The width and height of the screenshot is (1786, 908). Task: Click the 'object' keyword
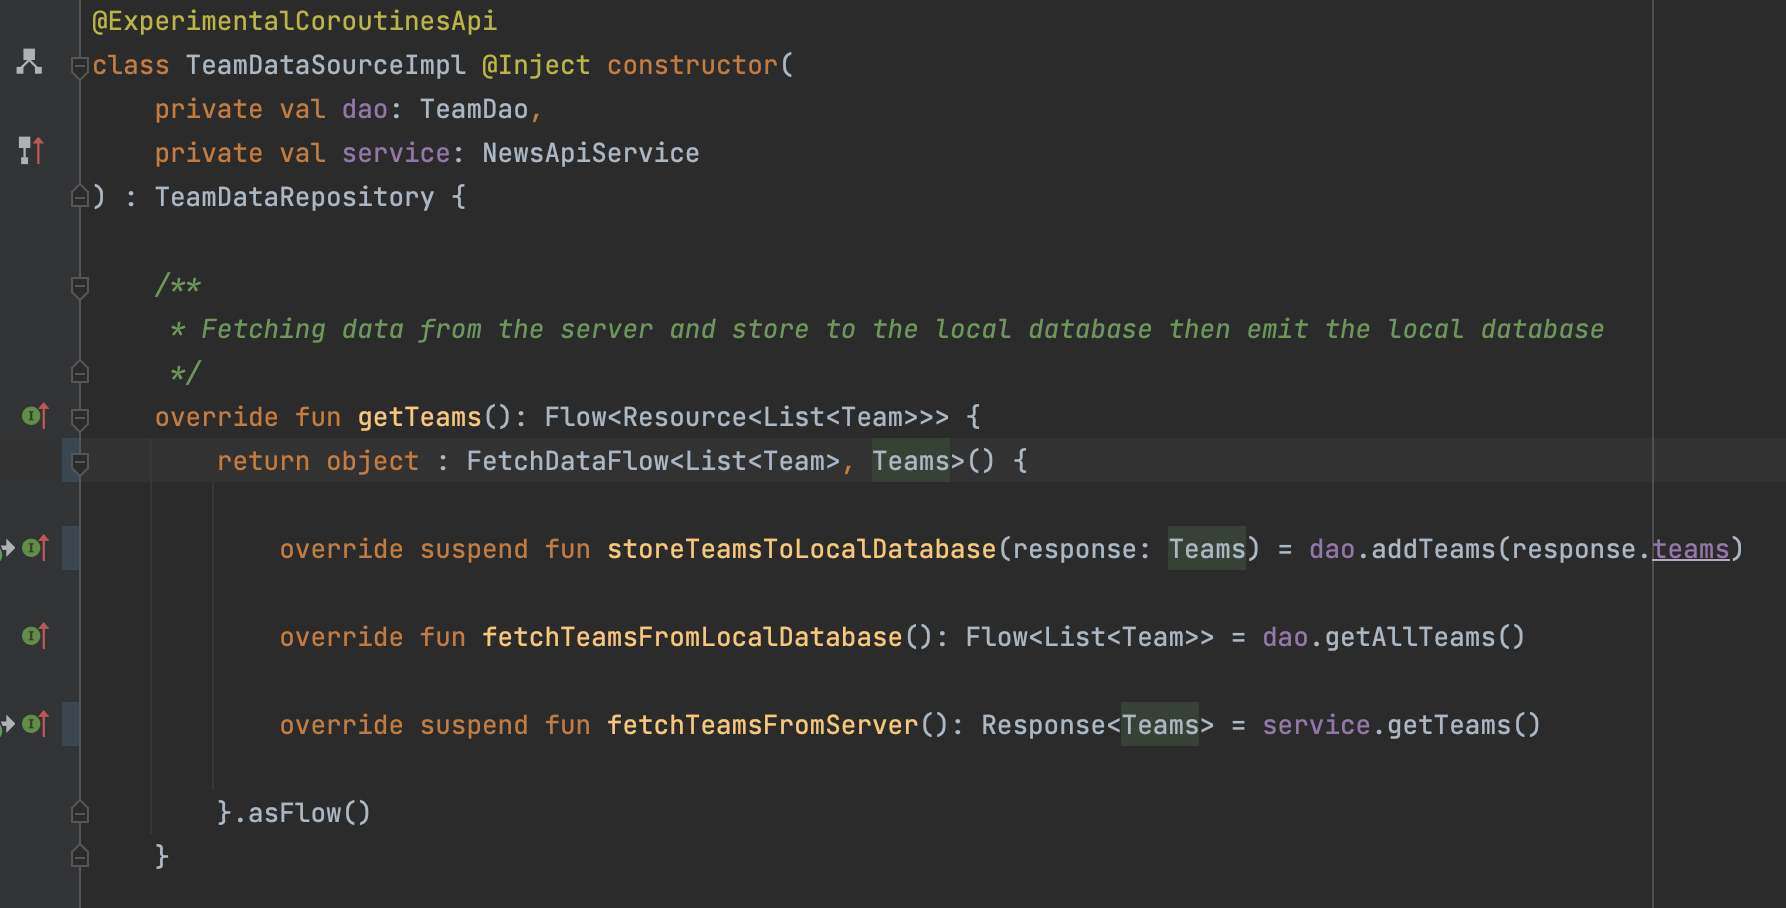(x=372, y=461)
